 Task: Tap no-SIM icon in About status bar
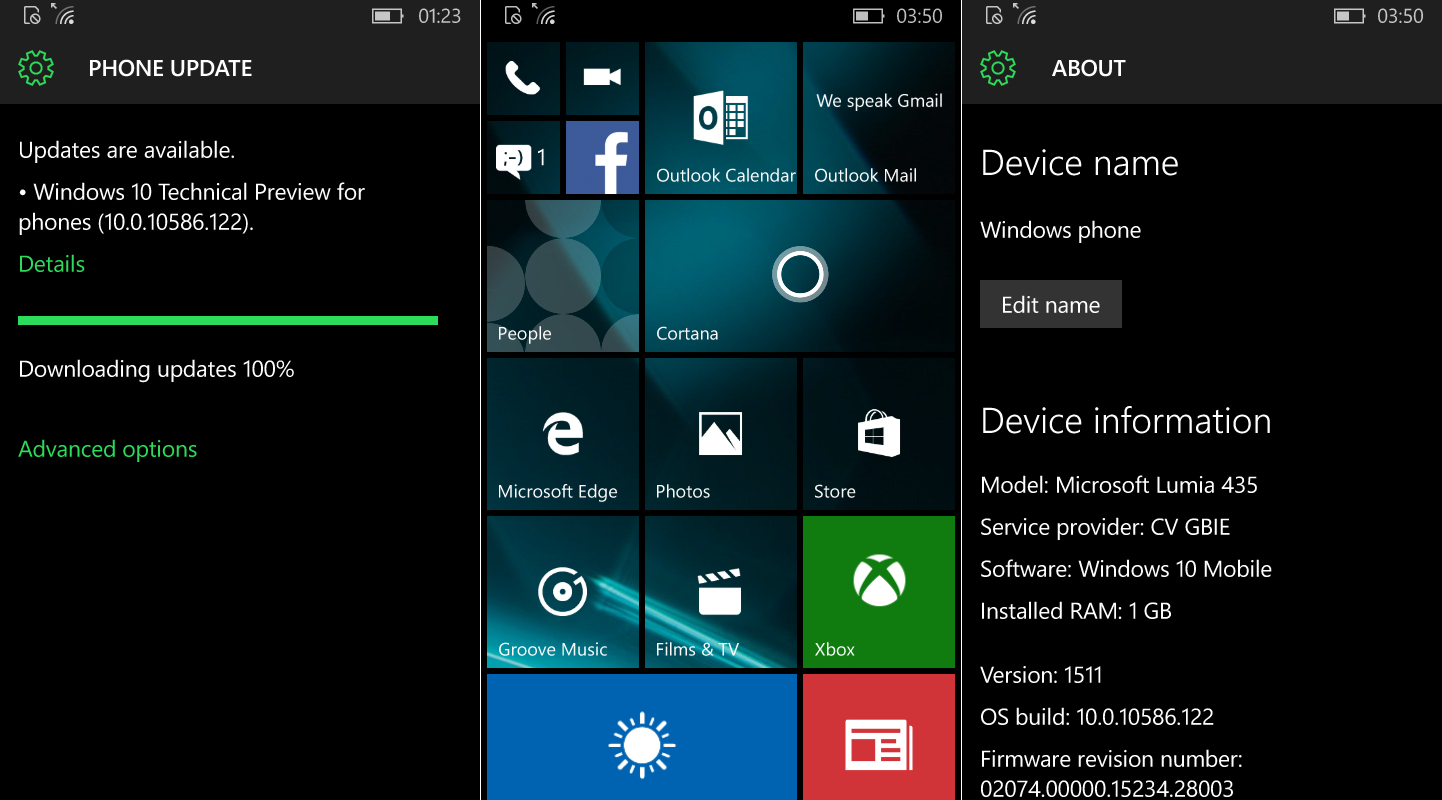[995, 16]
